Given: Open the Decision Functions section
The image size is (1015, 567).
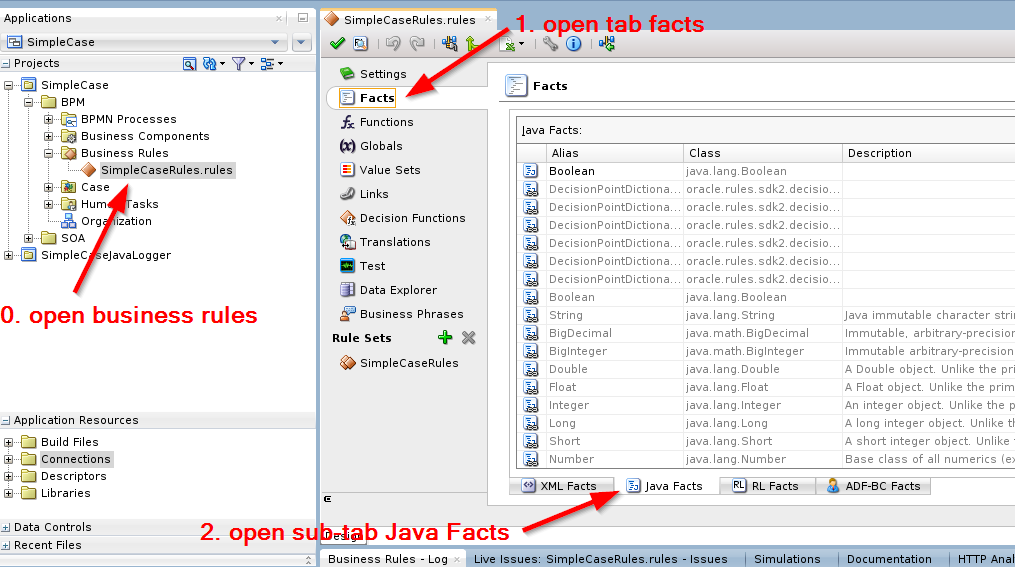Looking at the screenshot, I should pyautogui.click(x=412, y=218).
